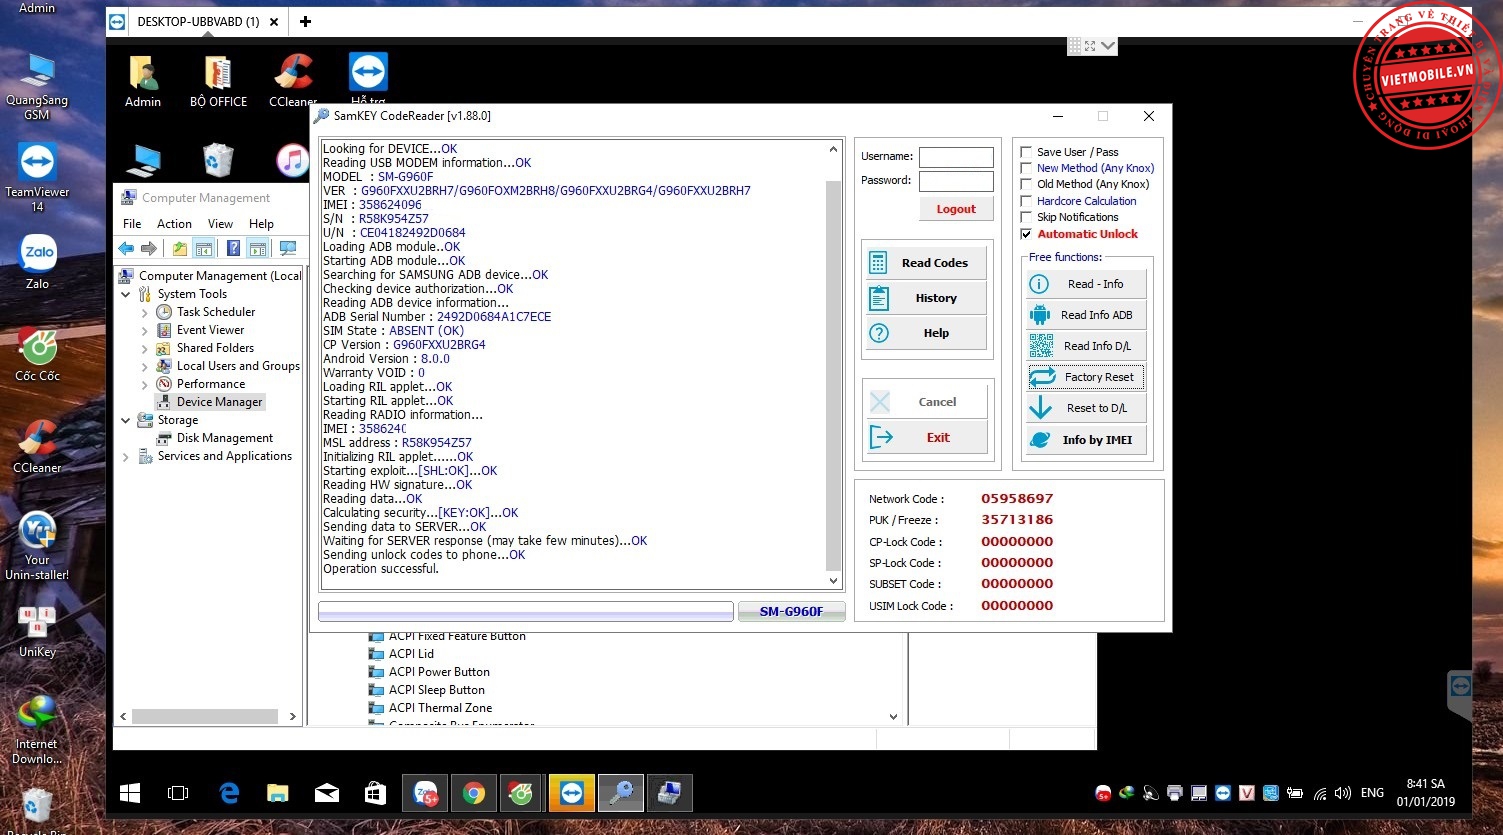Collapse System Tools tree node
This screenshot has width=1503, height=835.
[x=126, y=295]
